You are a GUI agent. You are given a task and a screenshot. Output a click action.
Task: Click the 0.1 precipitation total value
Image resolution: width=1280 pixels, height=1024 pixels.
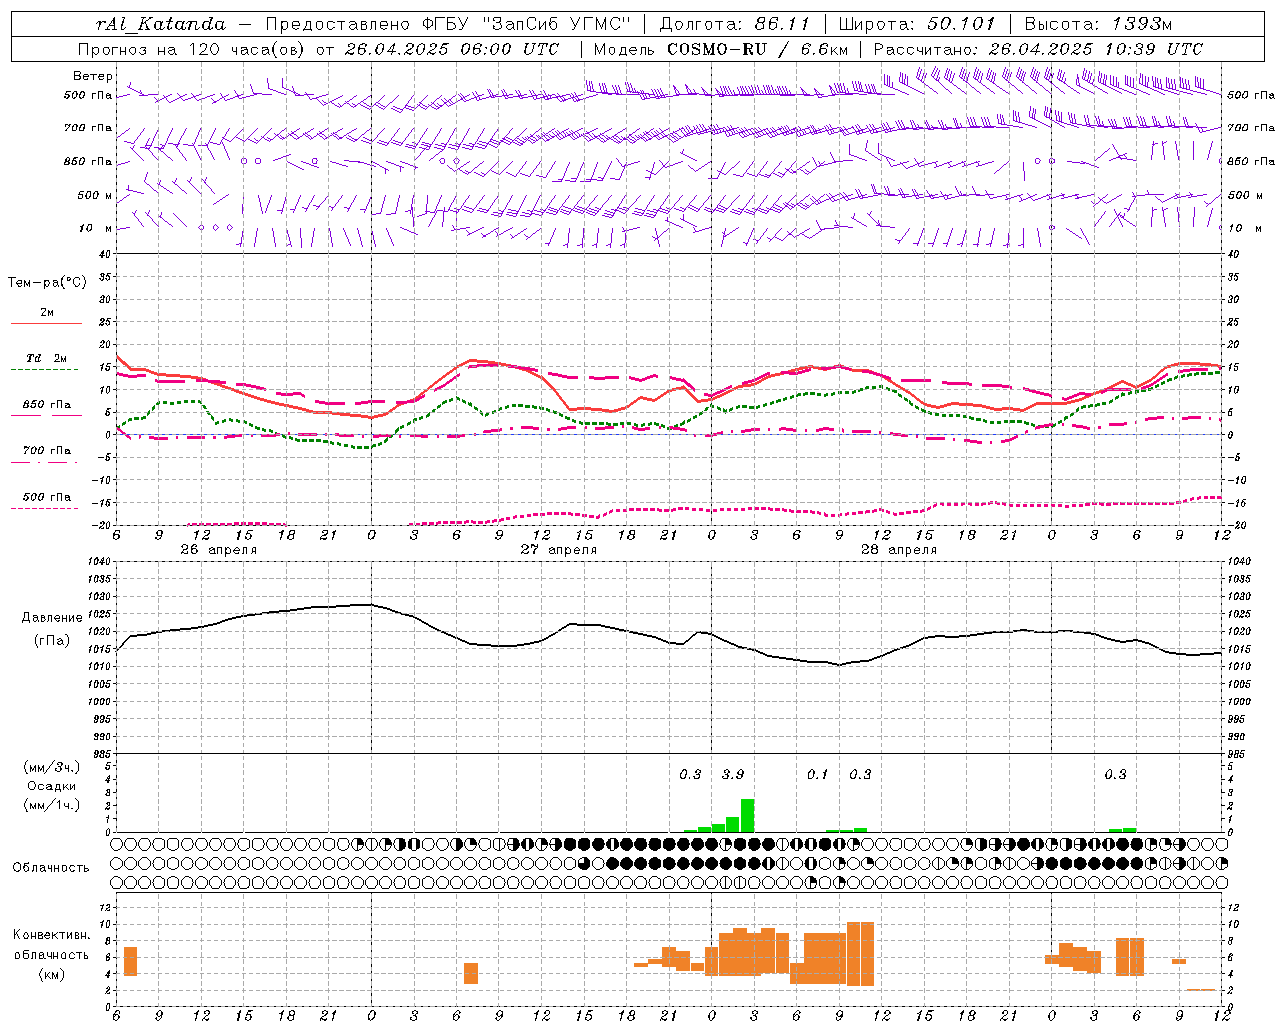click(x=818, y=774)
